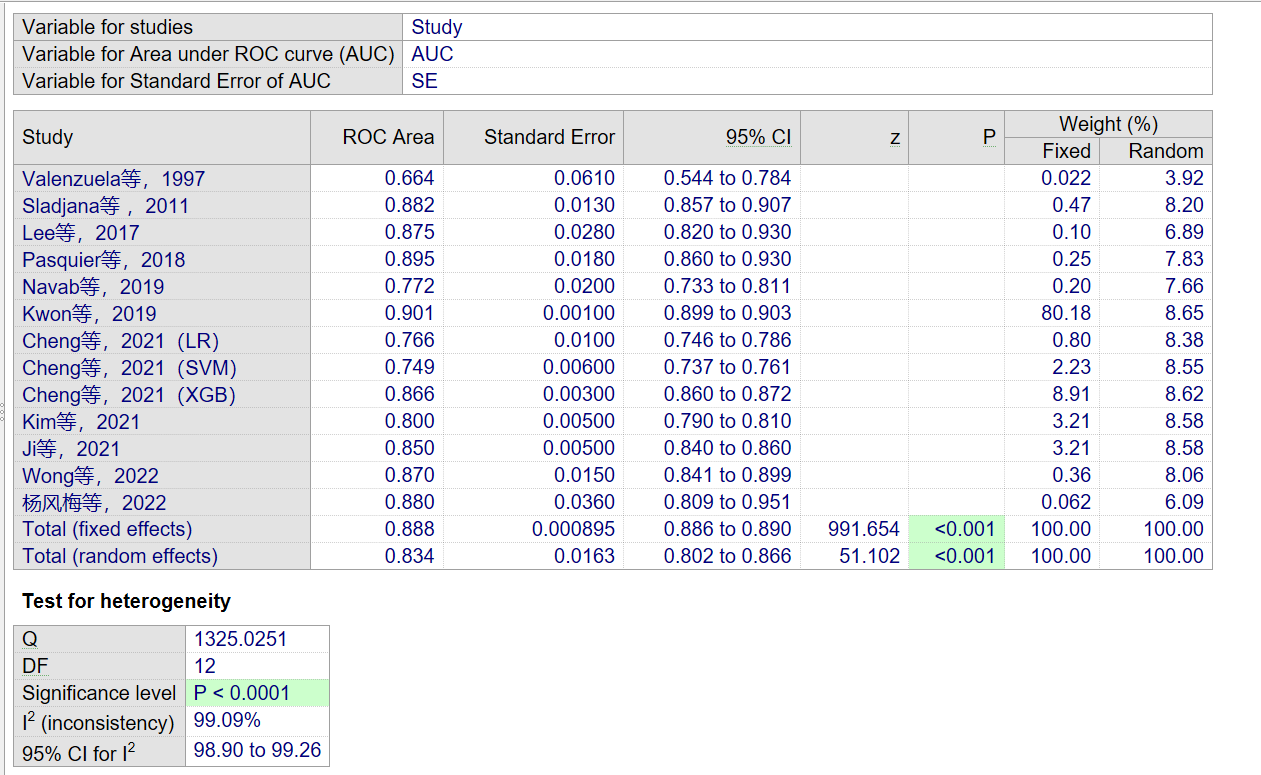Click the DF label in heterogeneity table

click(x=35, y=666)
